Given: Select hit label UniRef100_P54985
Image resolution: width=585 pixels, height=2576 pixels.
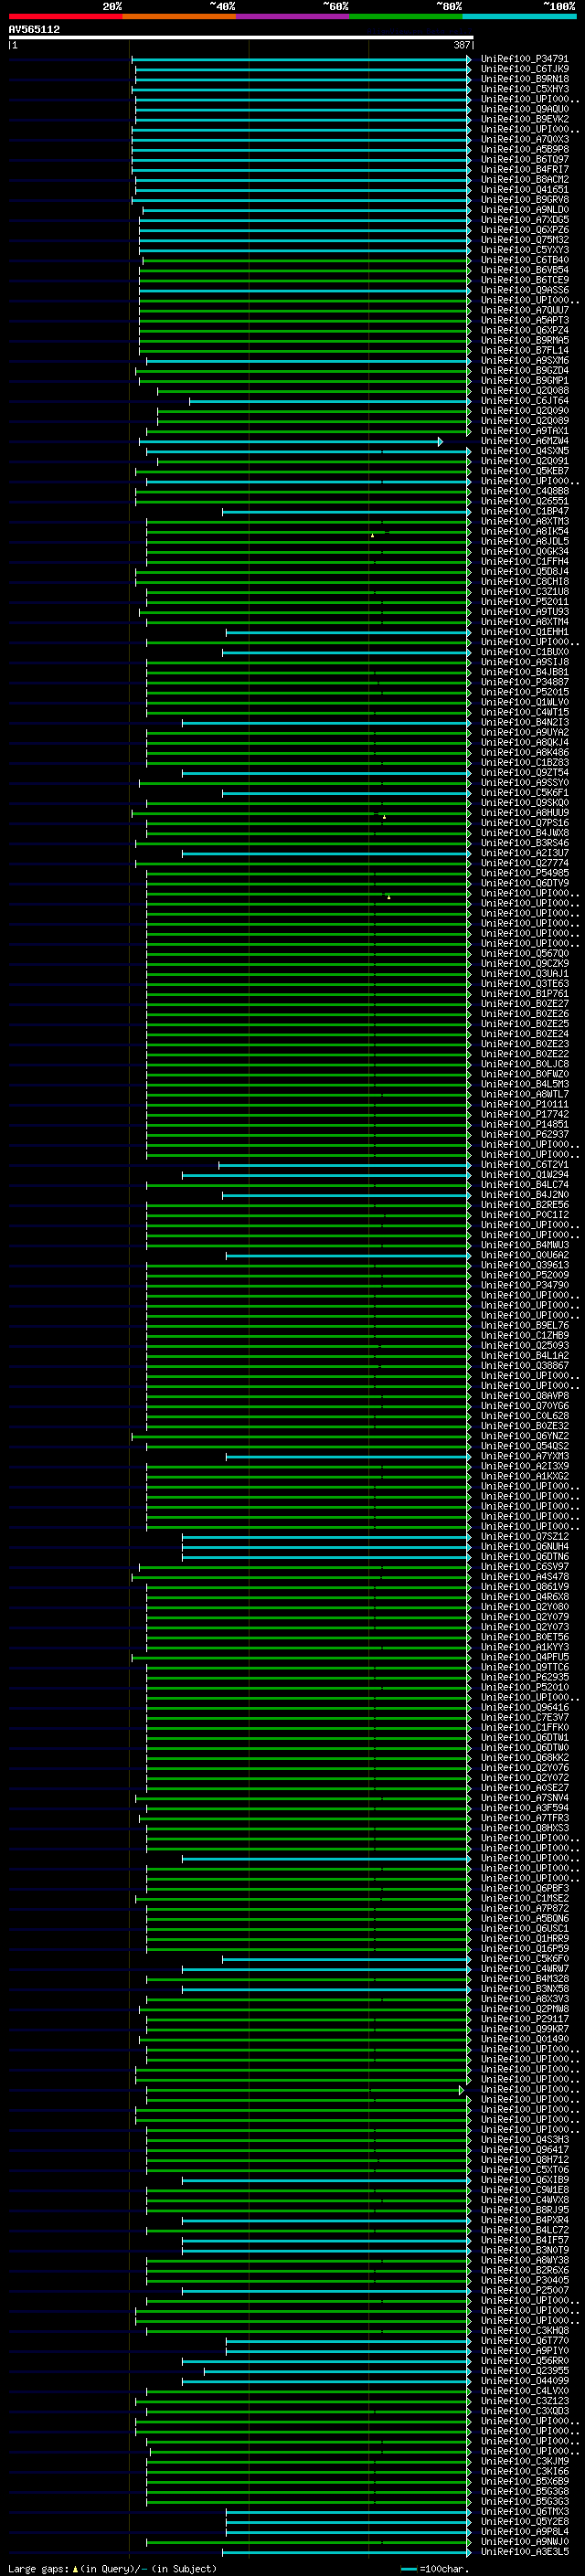Looking at the screenshot, I should 525,873.
